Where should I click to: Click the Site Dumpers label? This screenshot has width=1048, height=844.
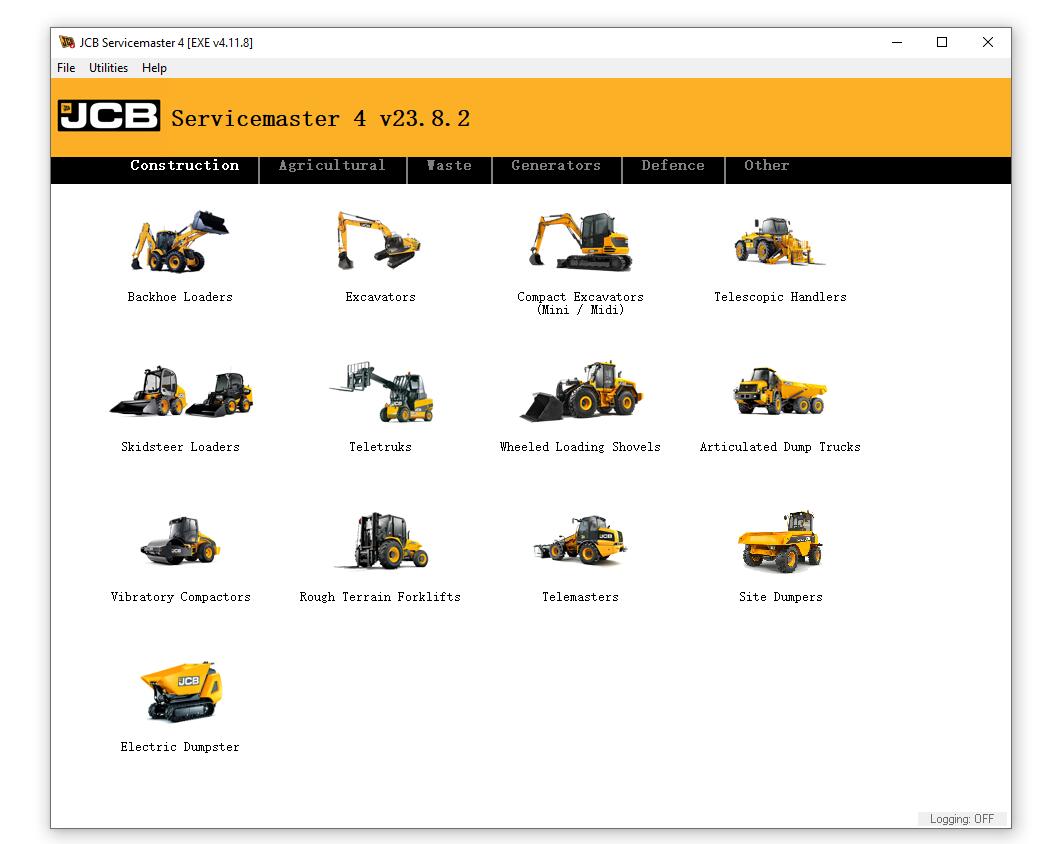coord(781,597)
